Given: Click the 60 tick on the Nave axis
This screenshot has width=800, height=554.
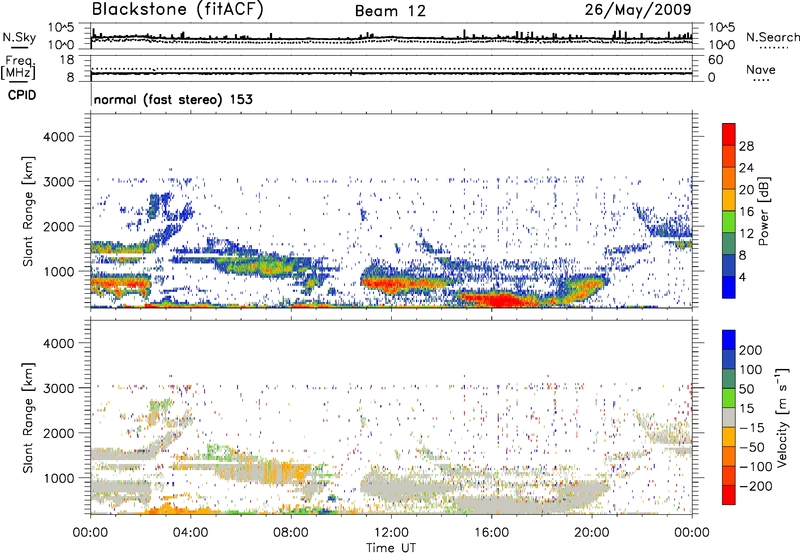Looking at the screenshot, I should pyautogui.click(x=715, y=60).
